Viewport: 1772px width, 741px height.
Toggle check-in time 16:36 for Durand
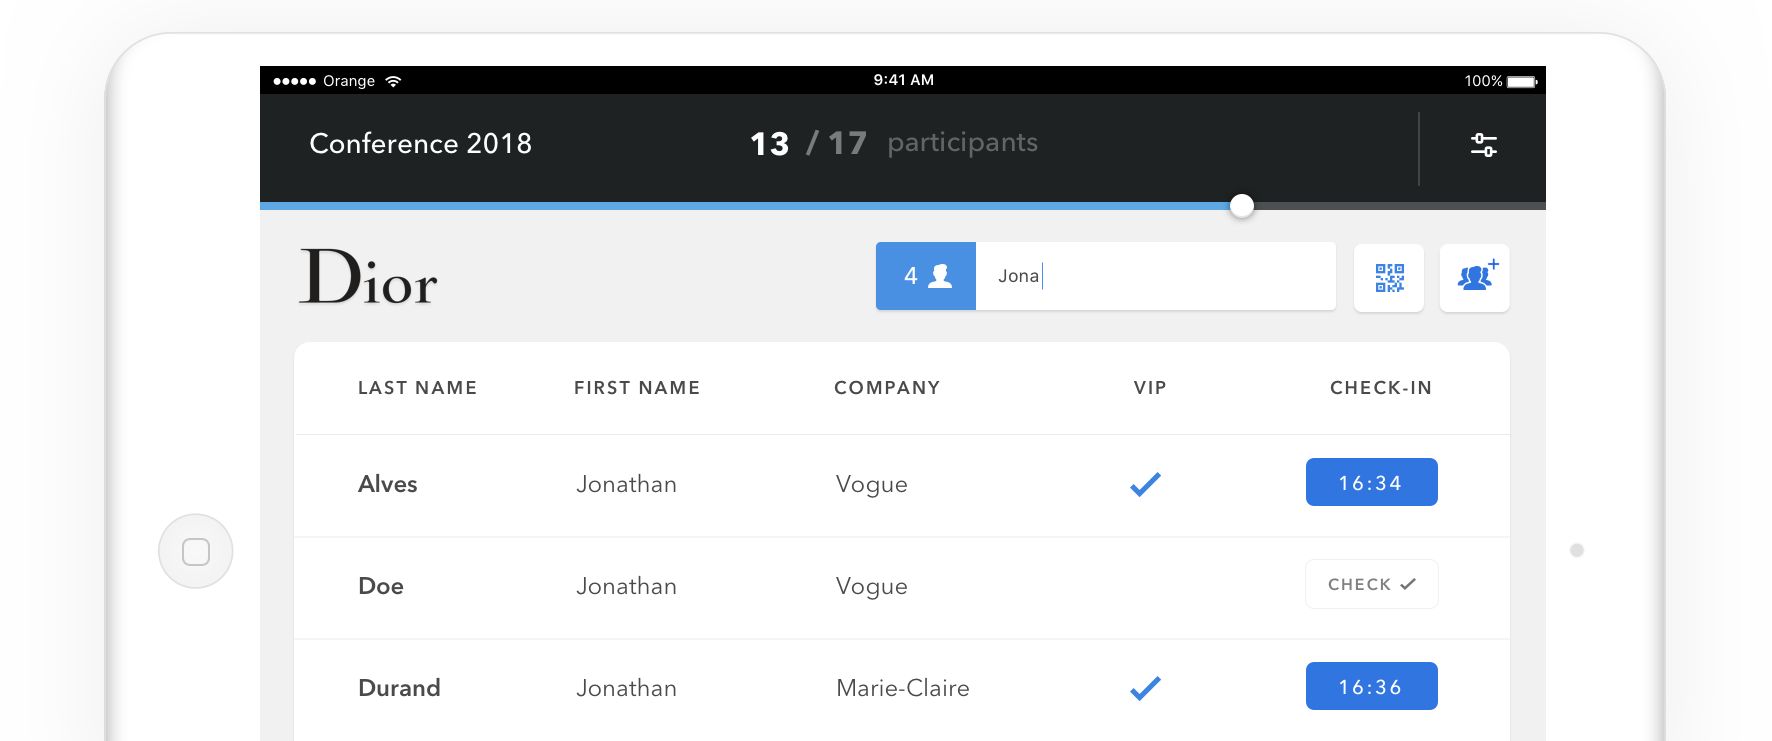[x=1371, y=687]
